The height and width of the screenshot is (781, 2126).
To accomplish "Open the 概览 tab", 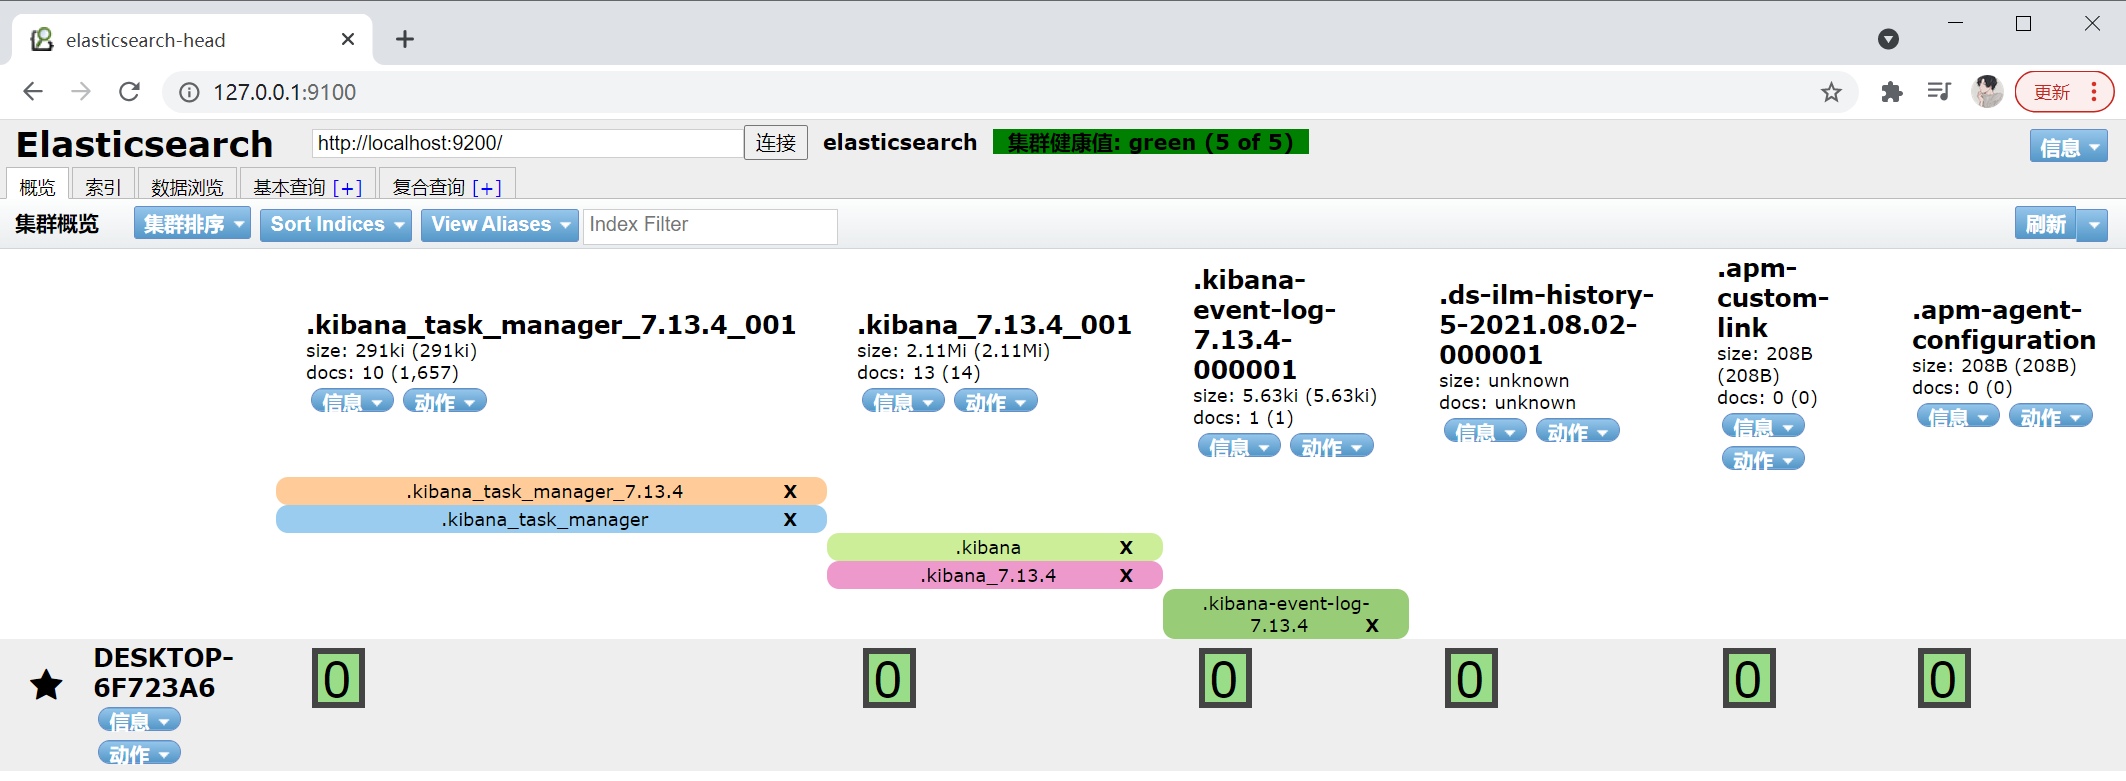I will coord(38,186).
